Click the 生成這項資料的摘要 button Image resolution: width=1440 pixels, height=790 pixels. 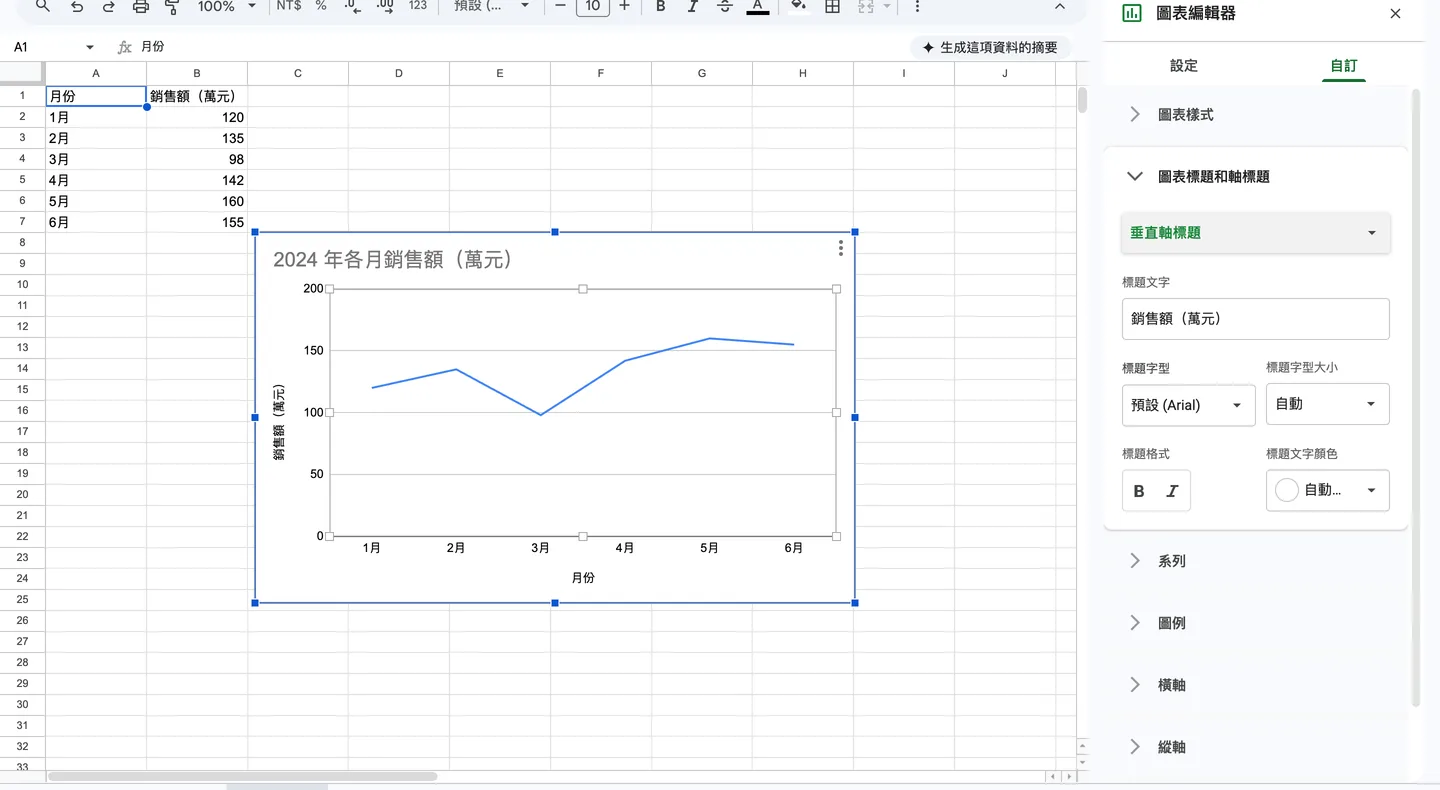point(990,47)
